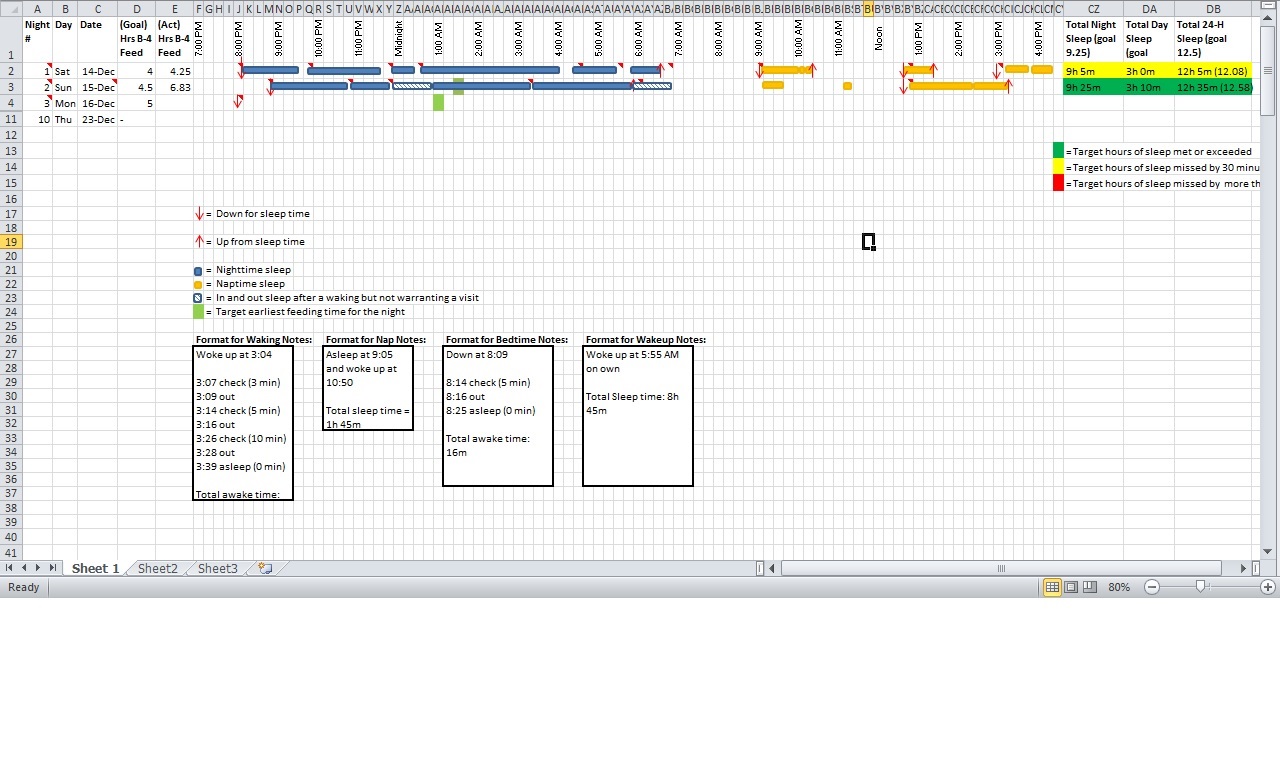Click the horizontal scrollbar thumb
Image resolution: width=1280 pixels, height=760 pixels.
click(x=1000, y=568)
